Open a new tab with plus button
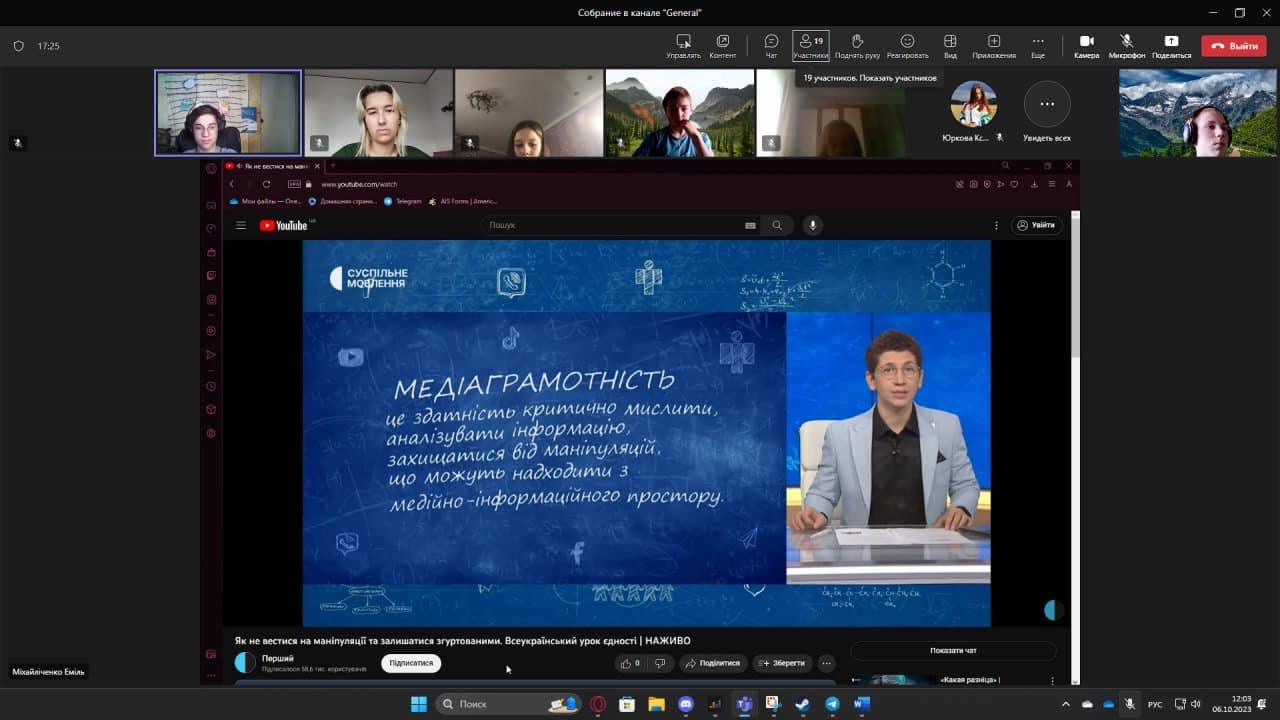 point(333,166)
